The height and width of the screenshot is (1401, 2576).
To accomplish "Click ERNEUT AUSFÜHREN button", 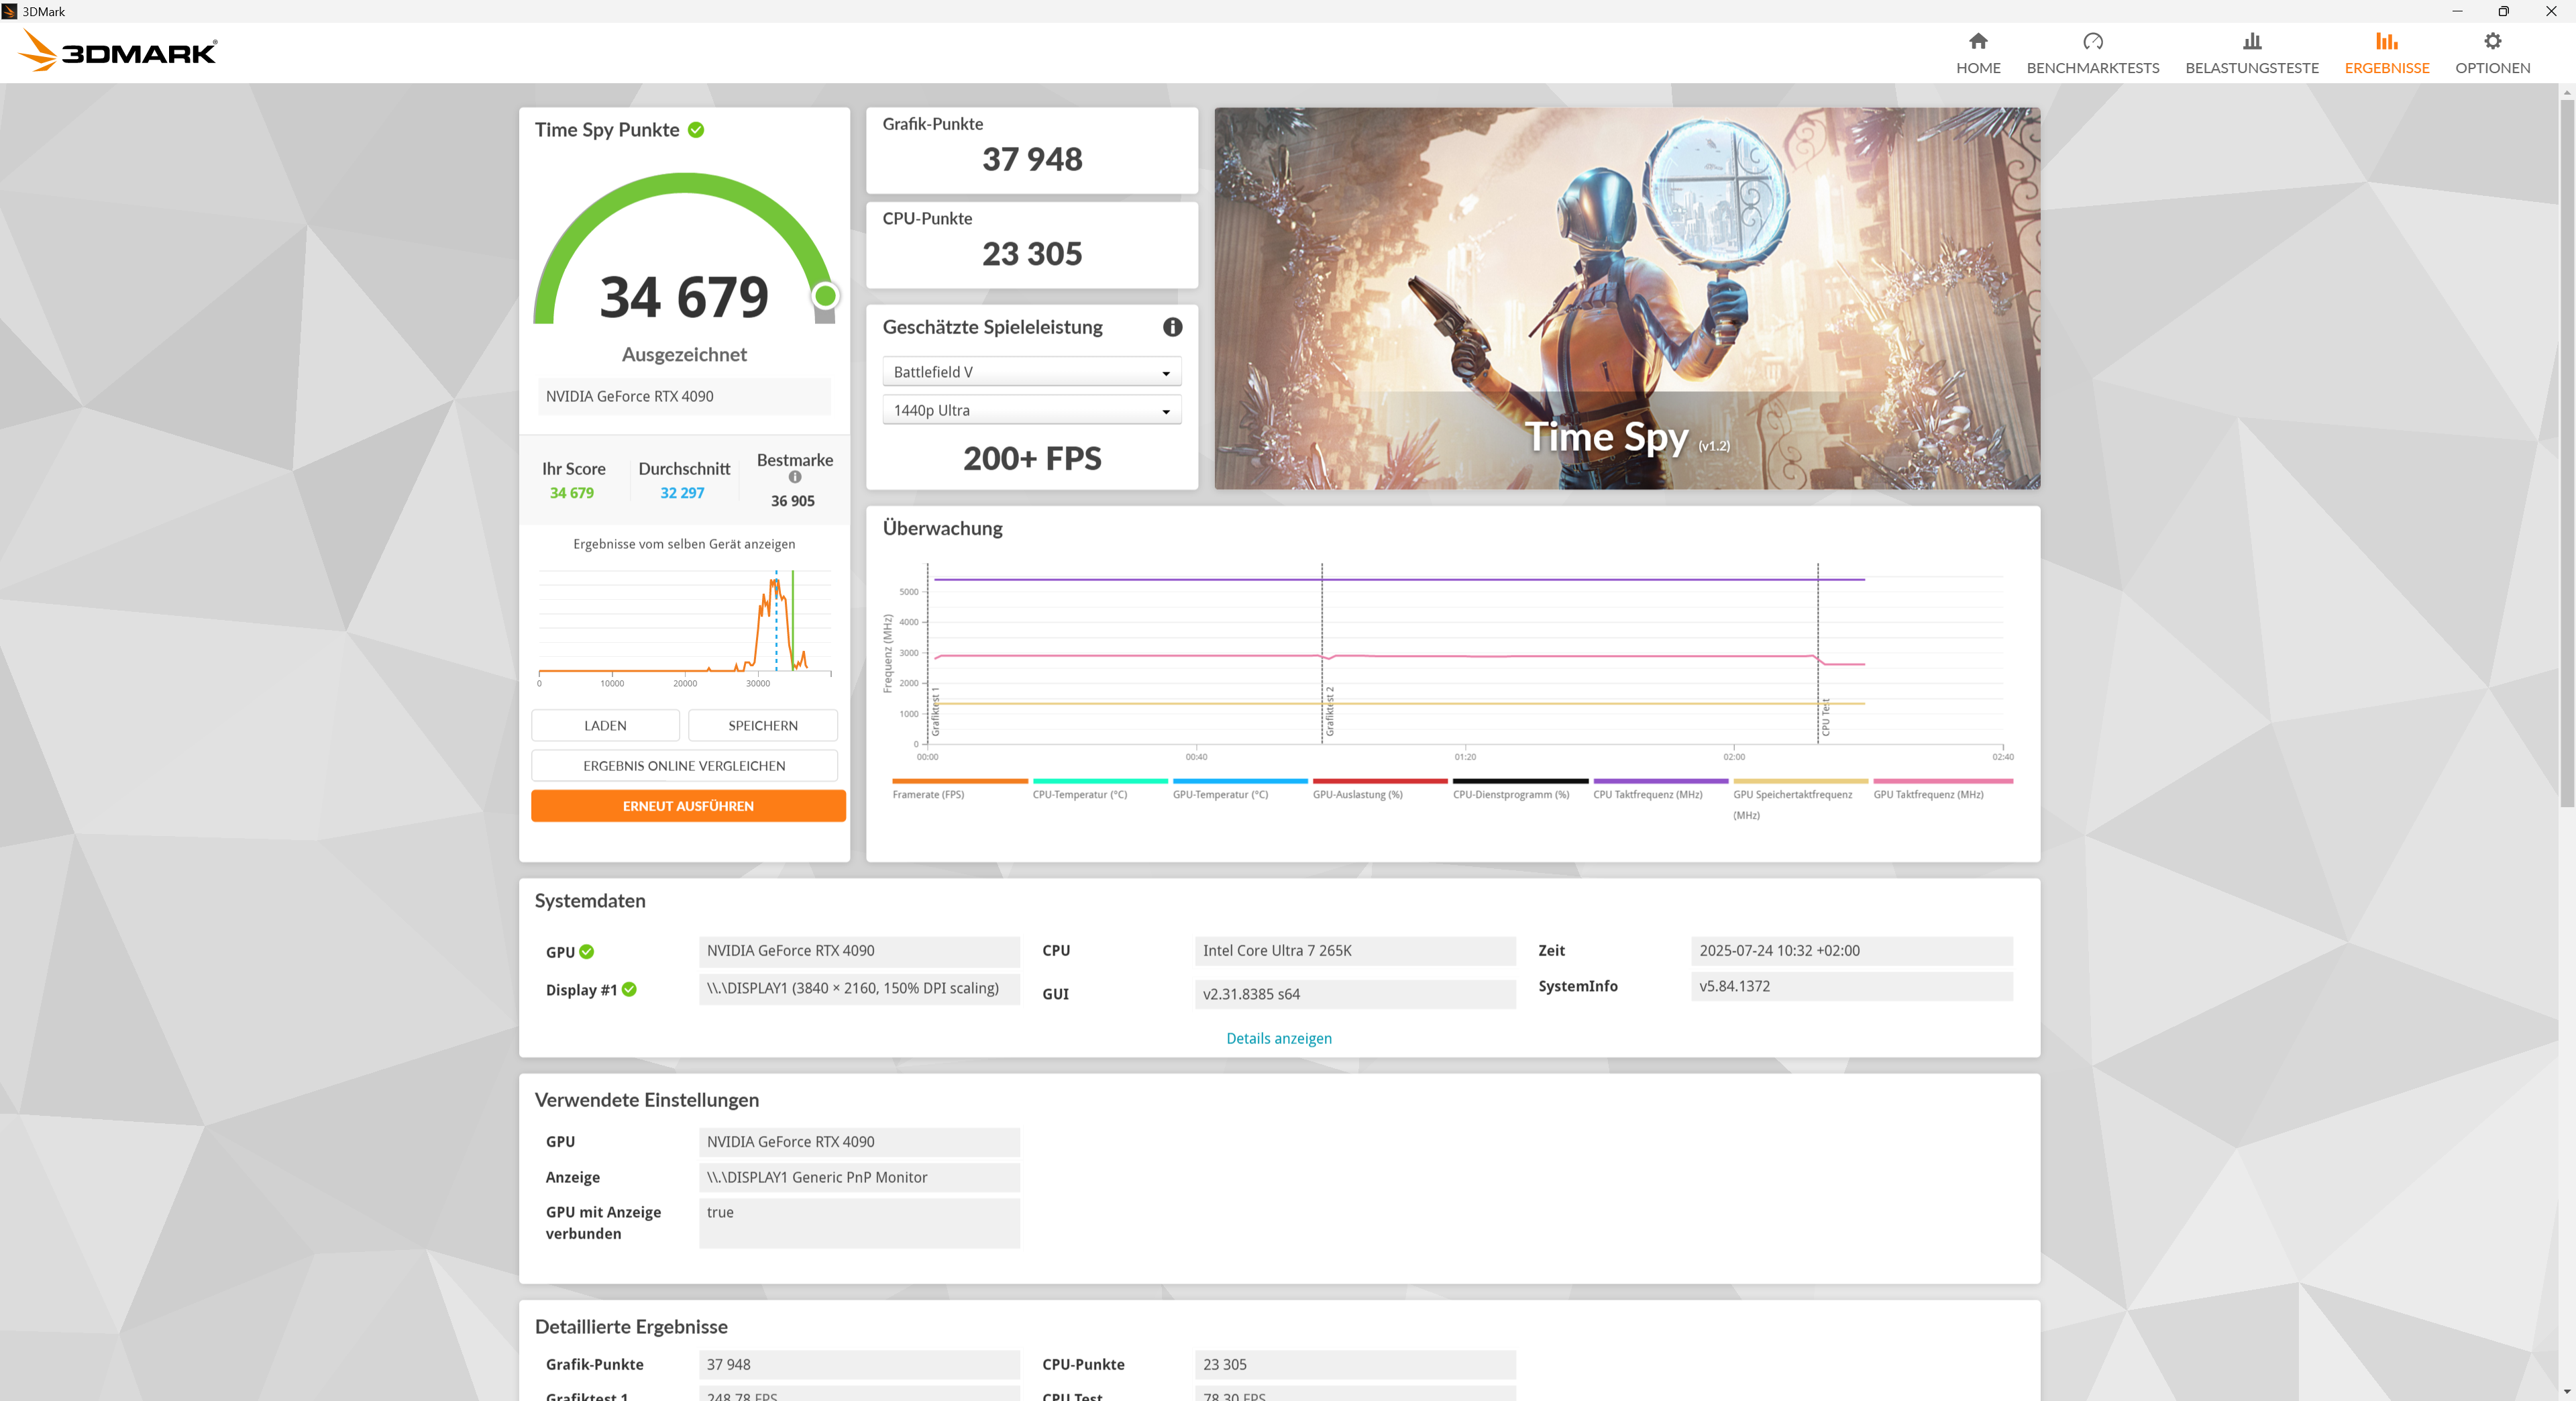I will [x=687, y=806].
